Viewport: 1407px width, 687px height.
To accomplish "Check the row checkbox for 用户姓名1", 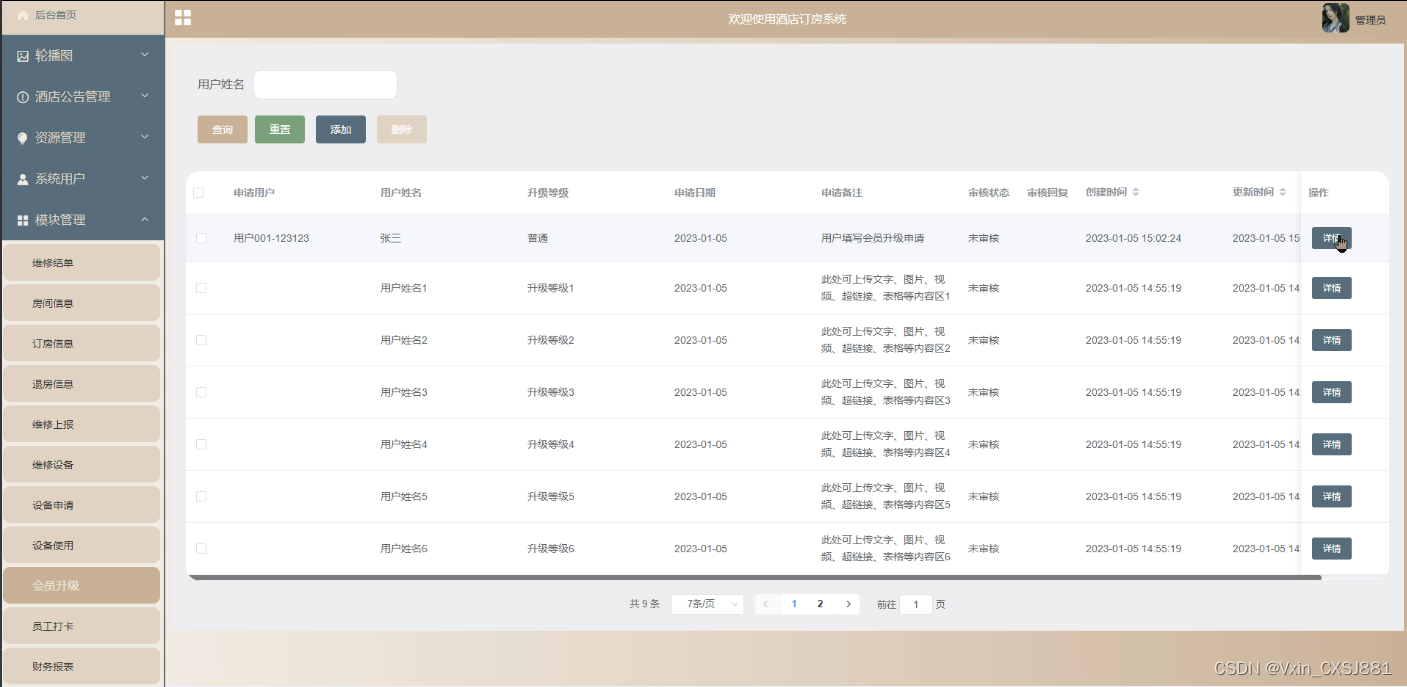I will tap(201, 288).
